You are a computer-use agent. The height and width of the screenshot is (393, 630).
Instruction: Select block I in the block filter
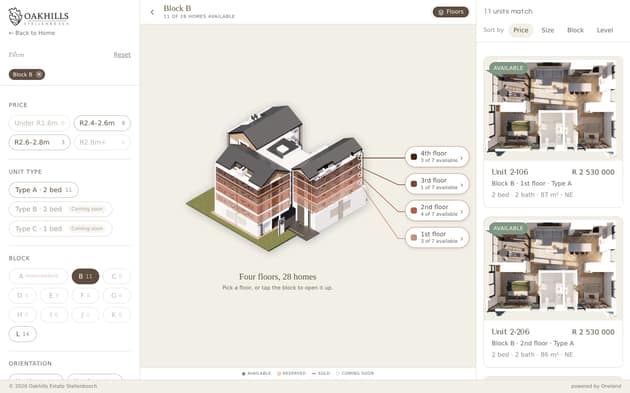coord(54,315)
